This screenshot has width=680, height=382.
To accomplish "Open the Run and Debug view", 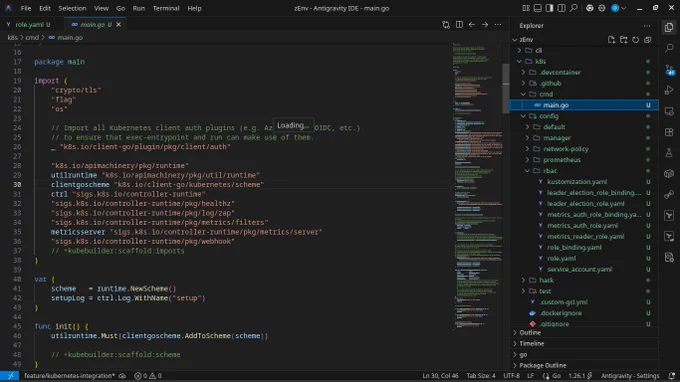I will [x=669, y=90].
